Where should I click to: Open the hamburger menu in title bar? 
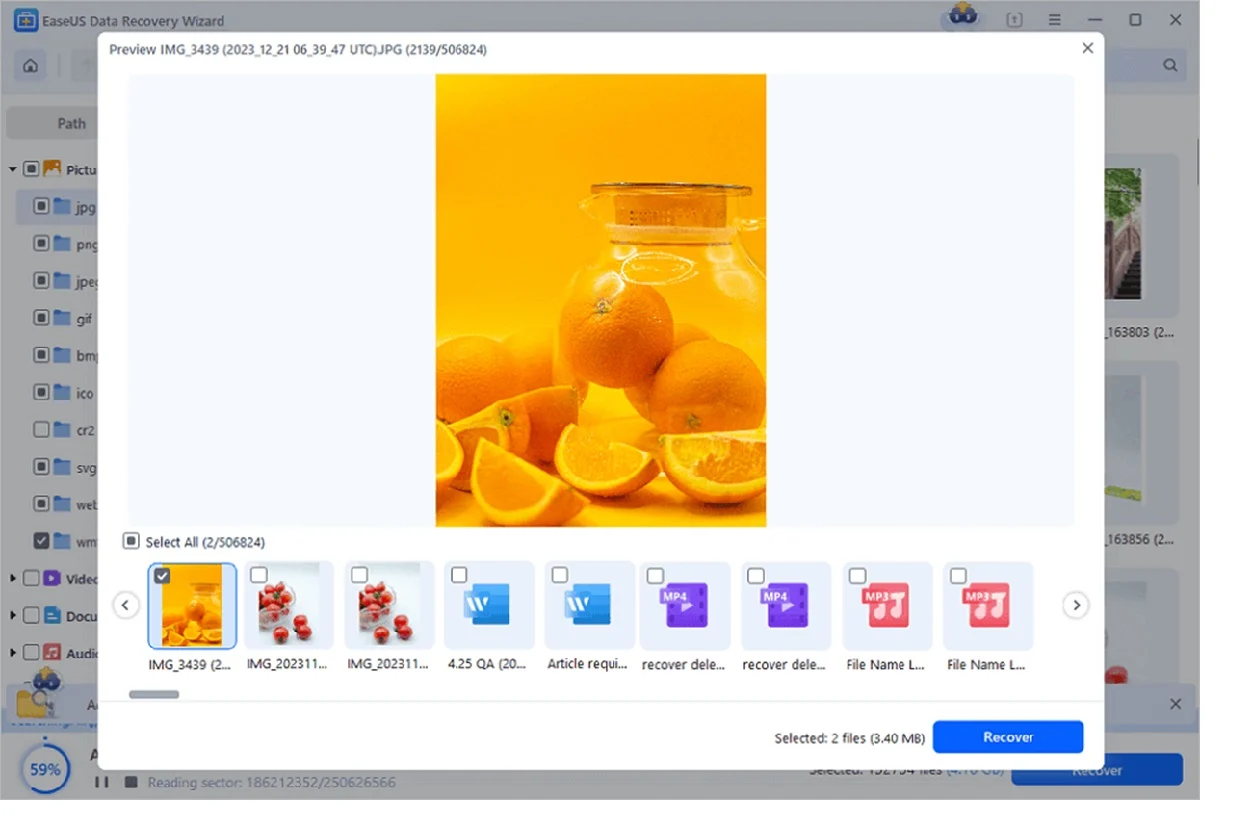point(1054,20)
